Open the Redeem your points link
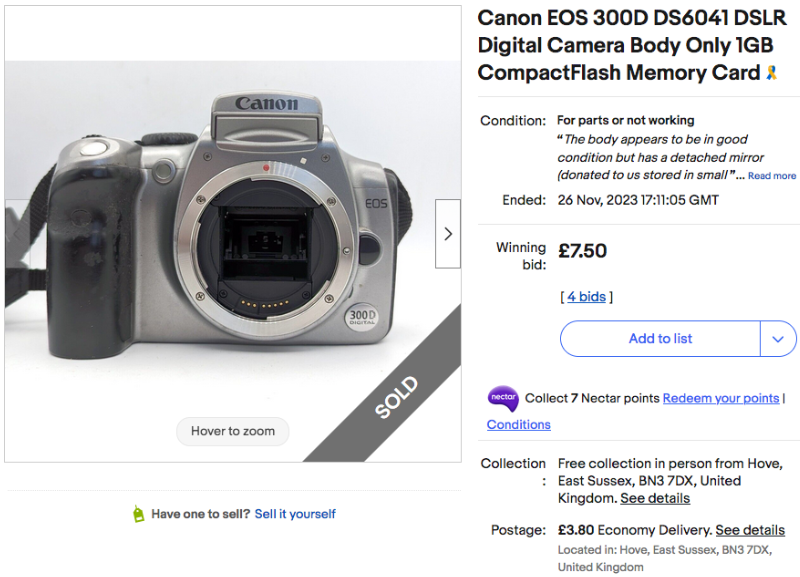800x577 pixels. (720, 398)
